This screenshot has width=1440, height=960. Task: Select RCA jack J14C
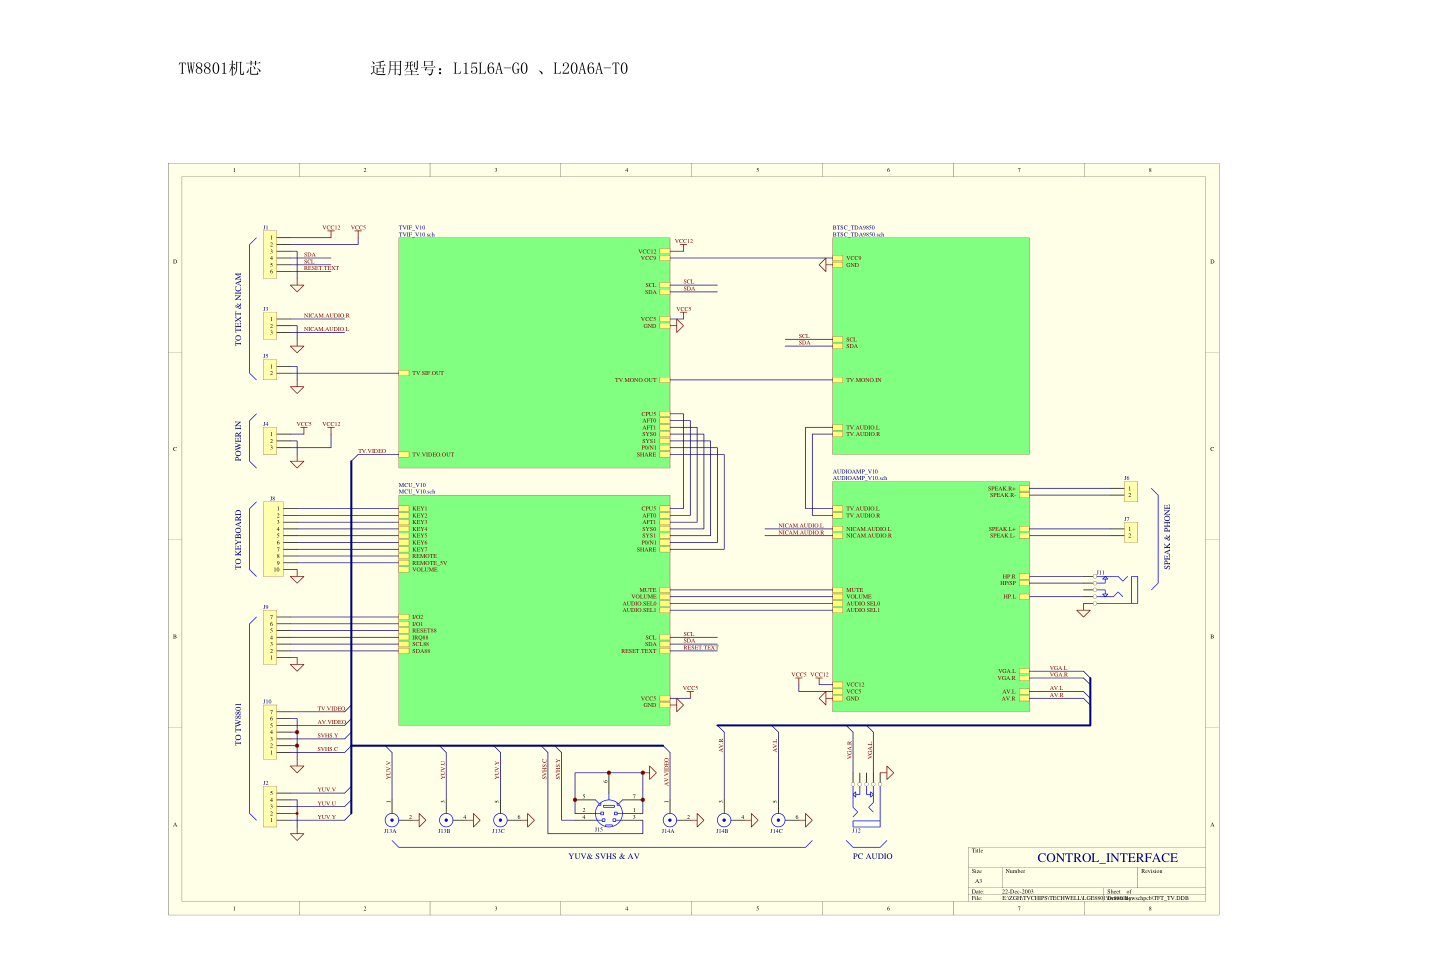point(777,819)
